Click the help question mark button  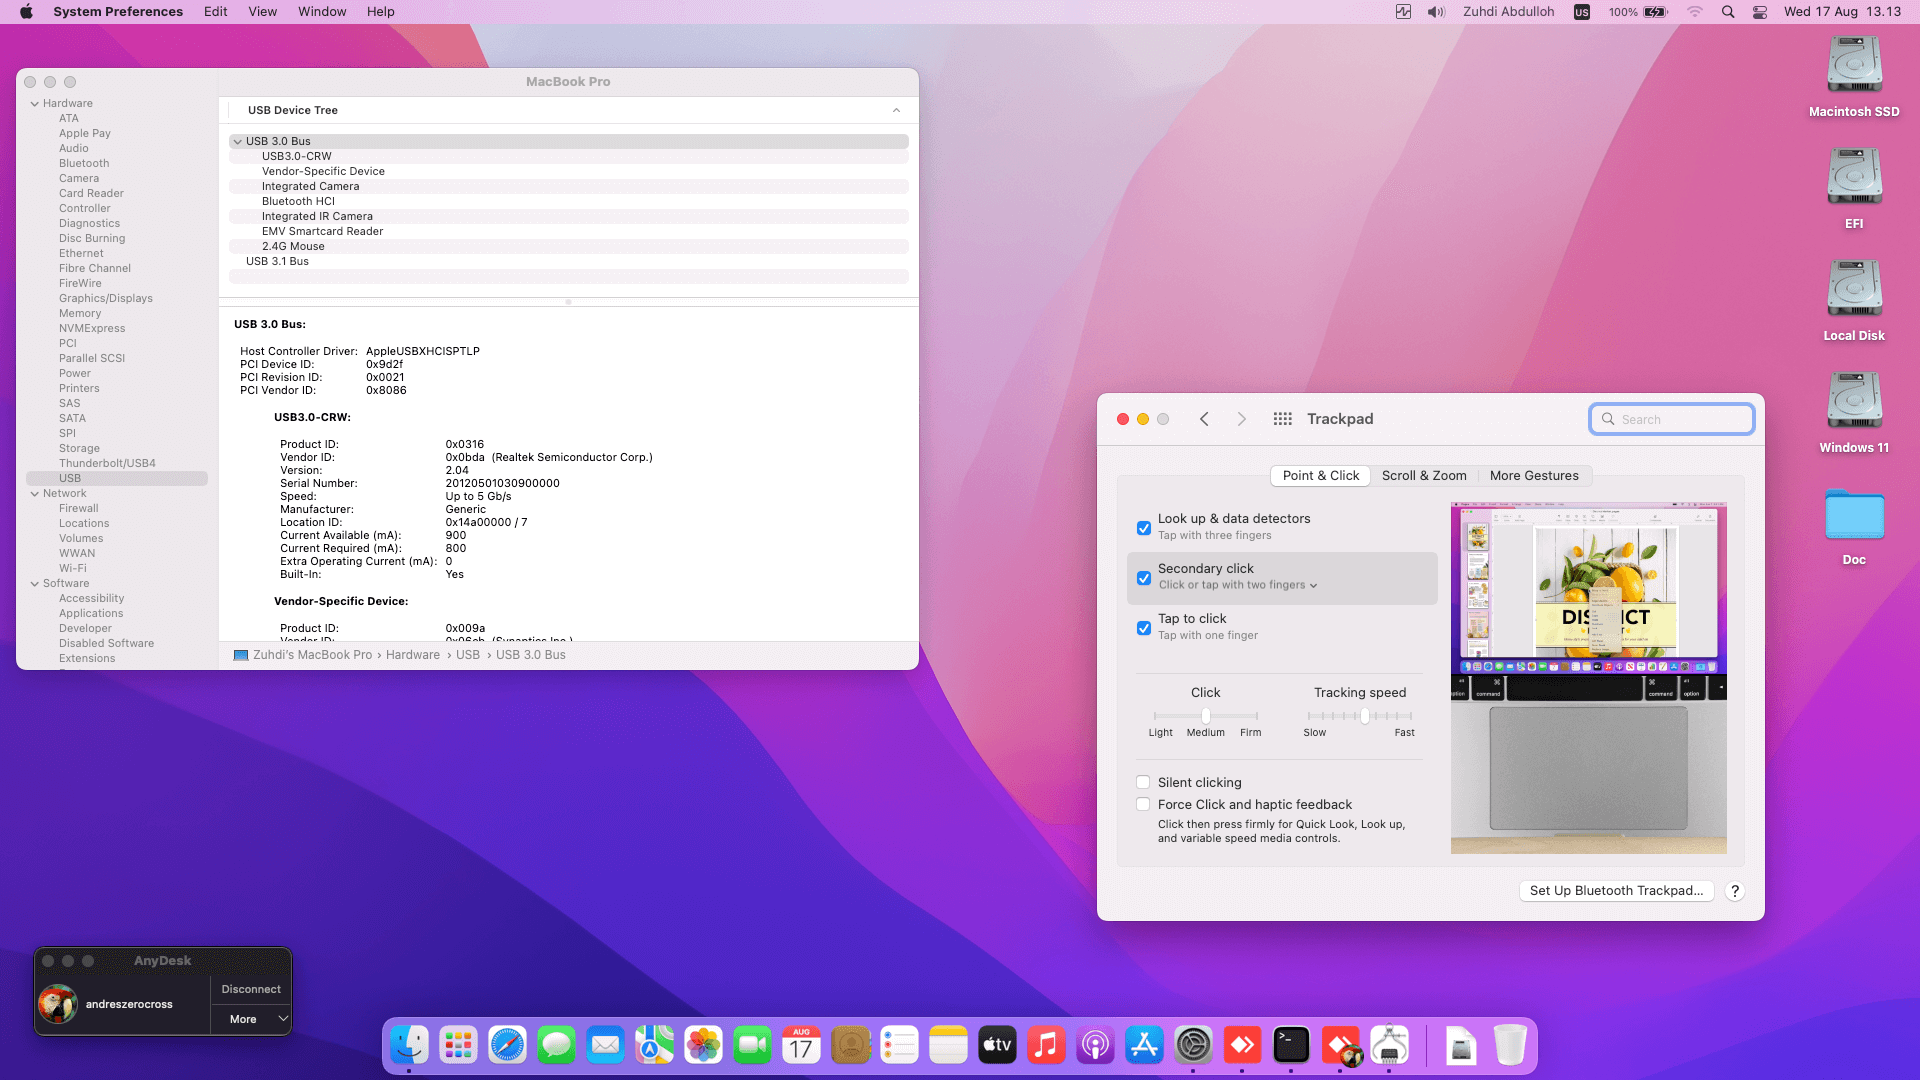pos(1735,891)
